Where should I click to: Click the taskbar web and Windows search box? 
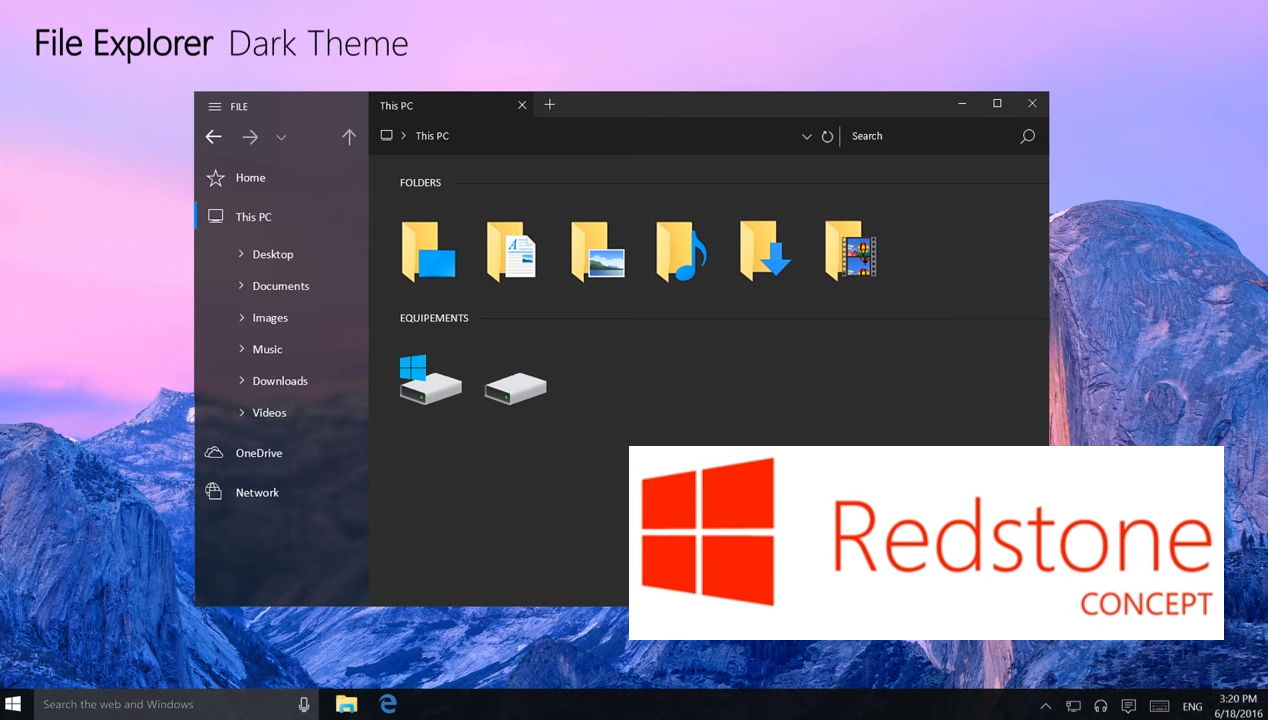174,704
